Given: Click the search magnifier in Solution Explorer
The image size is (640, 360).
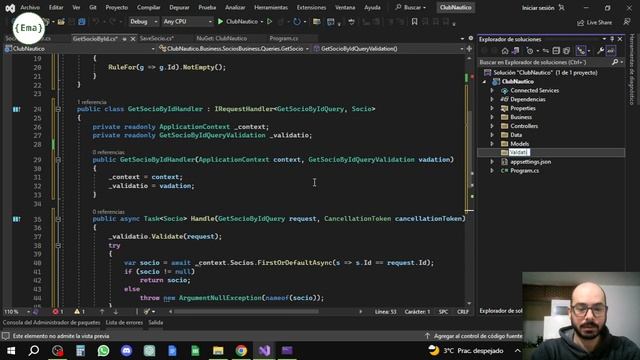Looking at the screenshot, I should point(615,62).
